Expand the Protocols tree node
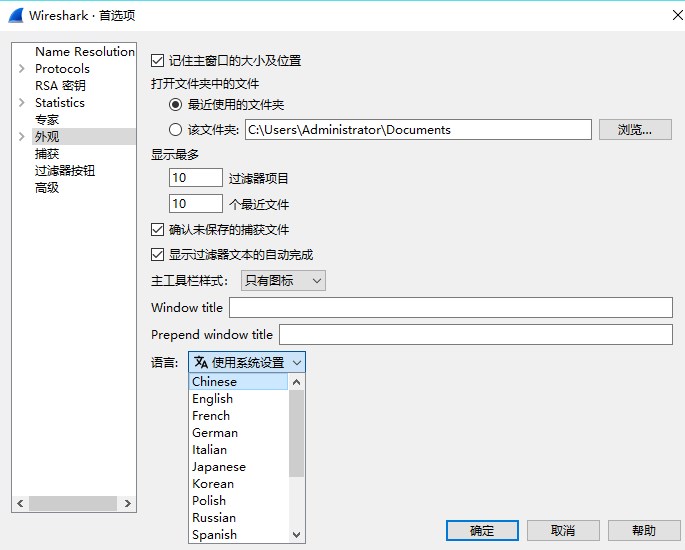The width and height of the screenshot is (685, 550). (22, 69)
